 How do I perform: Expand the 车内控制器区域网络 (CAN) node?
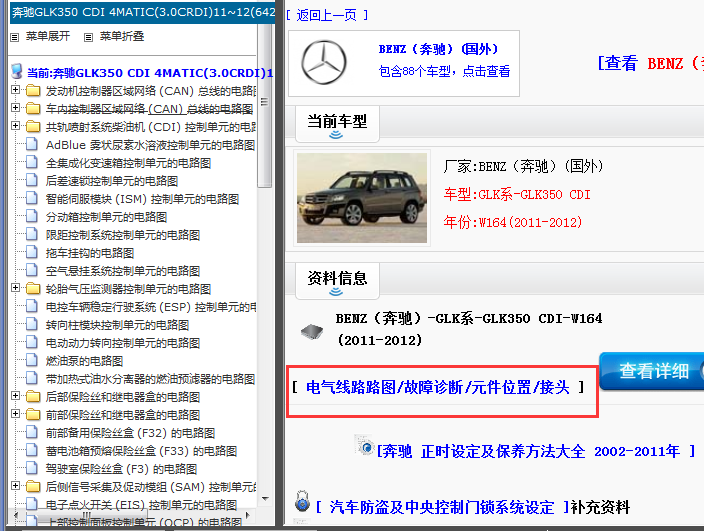[x=15, y=108]
